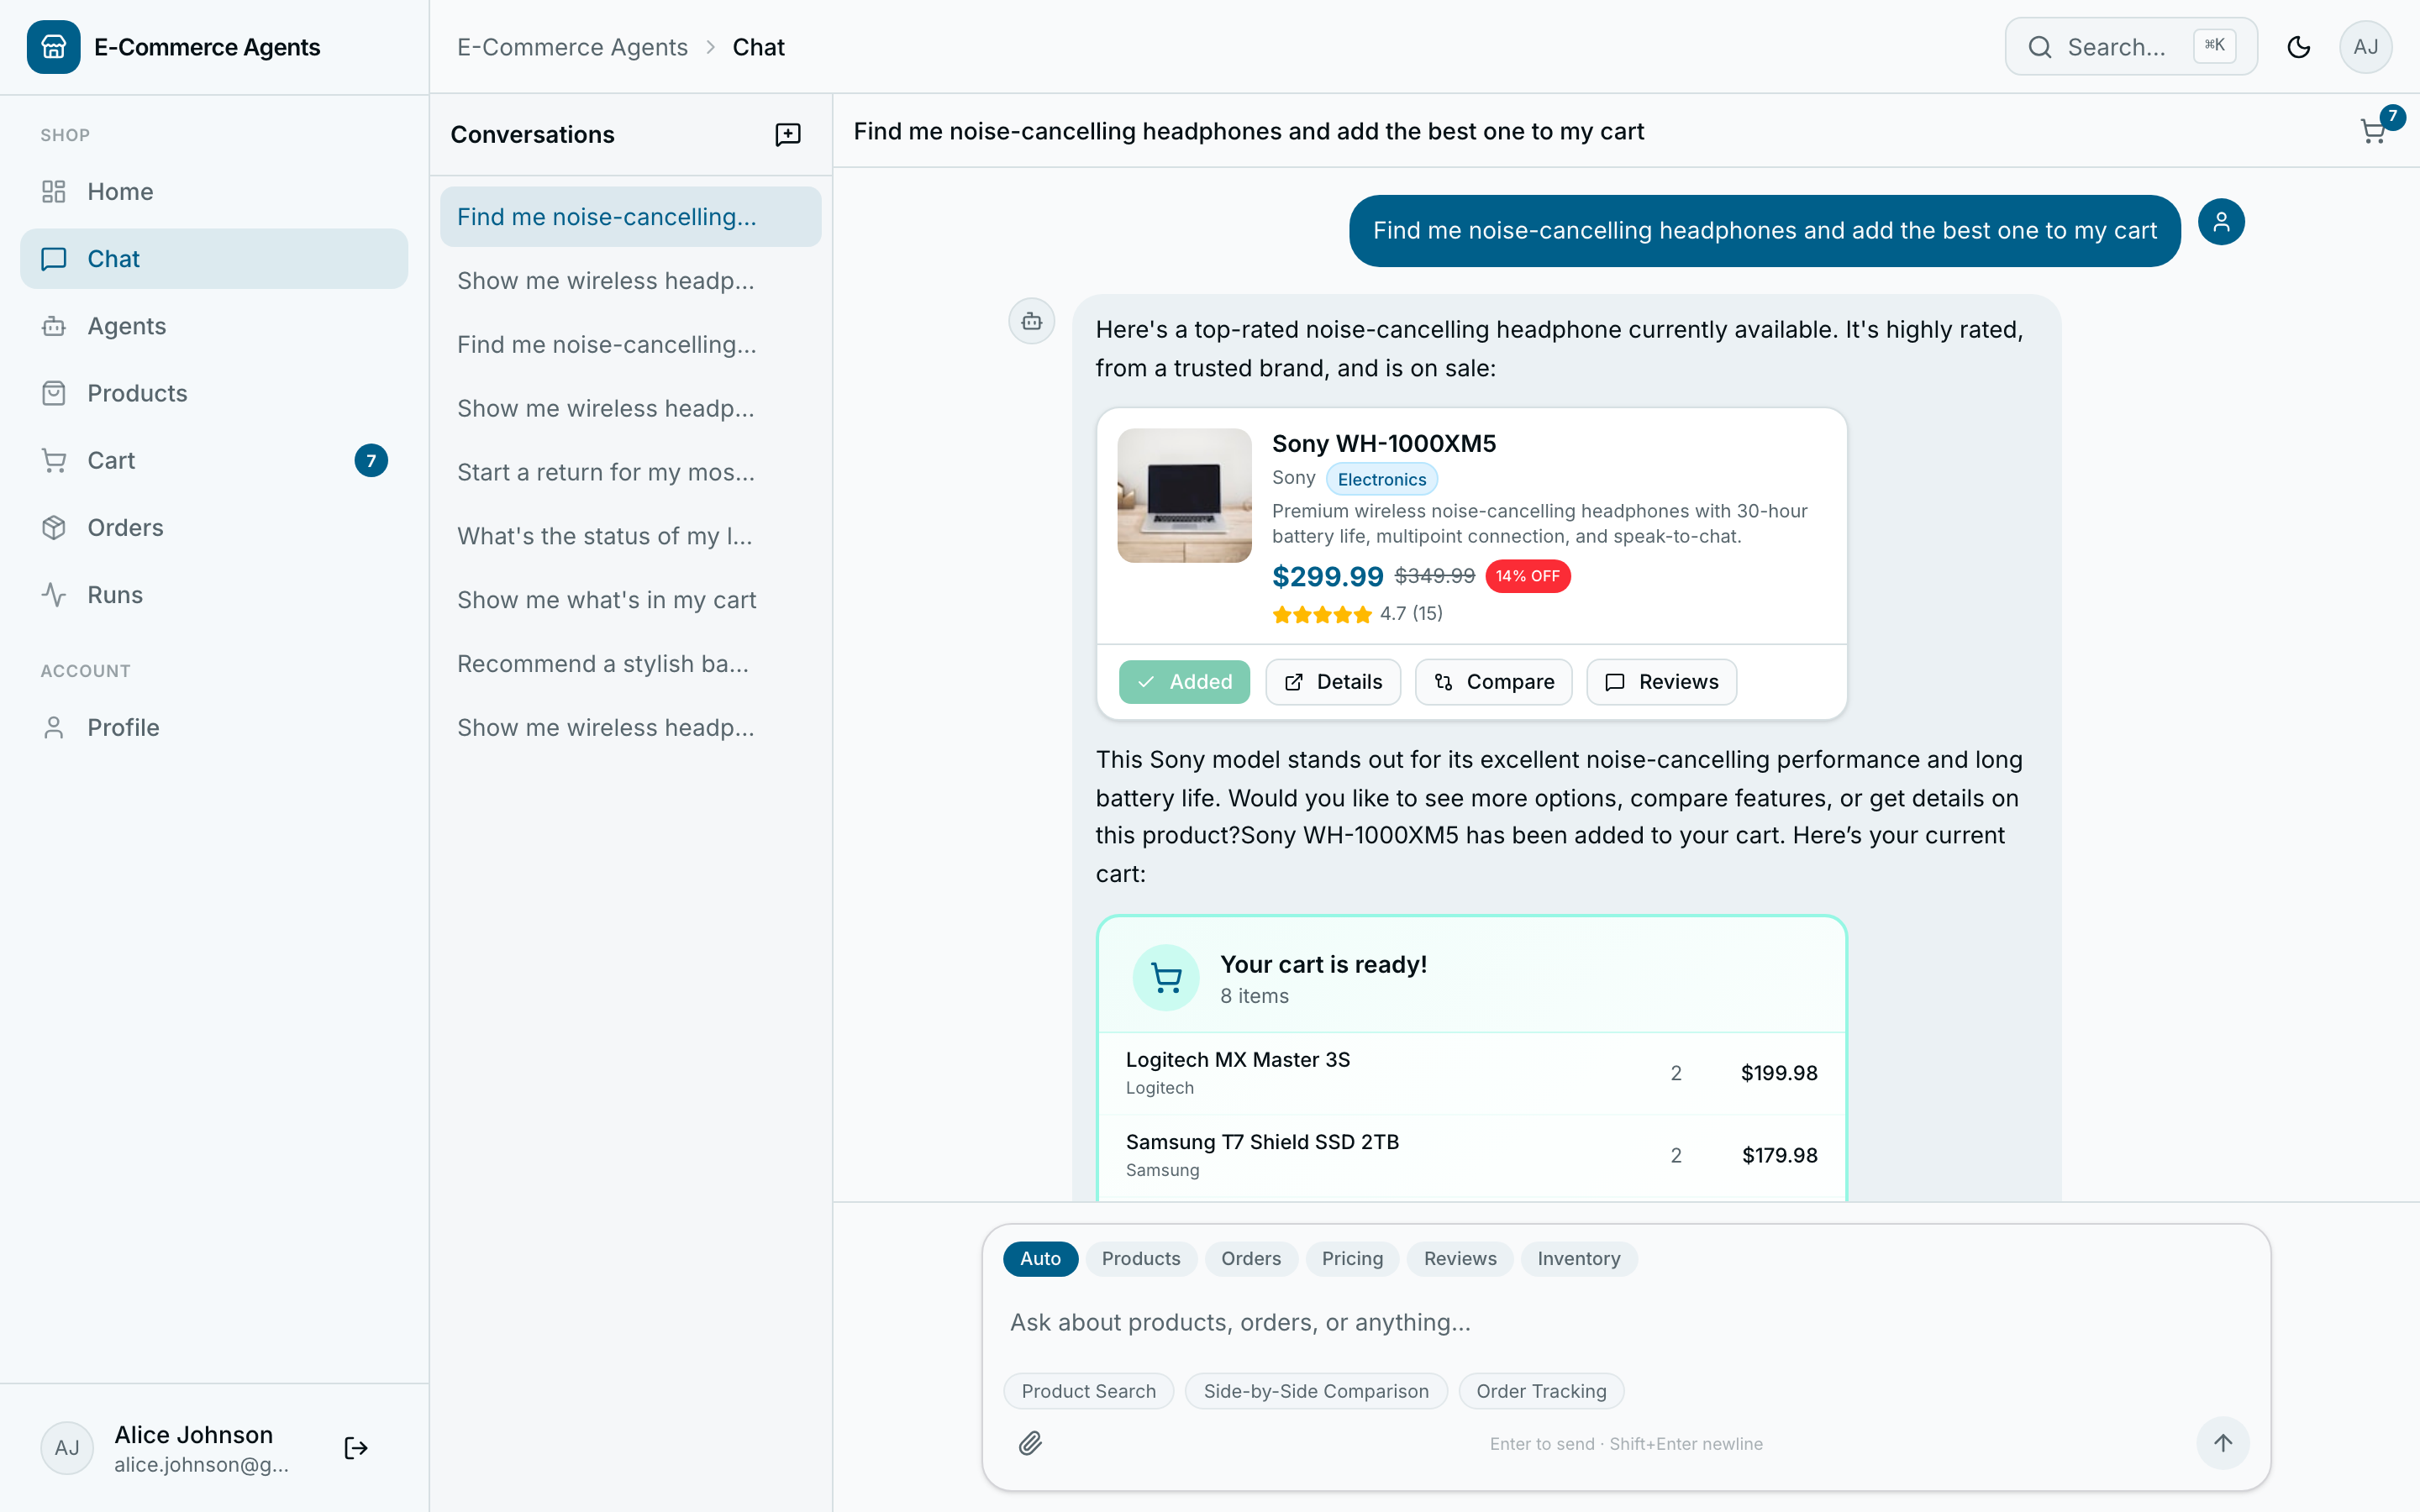Focus the Search box in header
Image resolution: width=2420 pixels, height=1512 pixels.
2131,47
